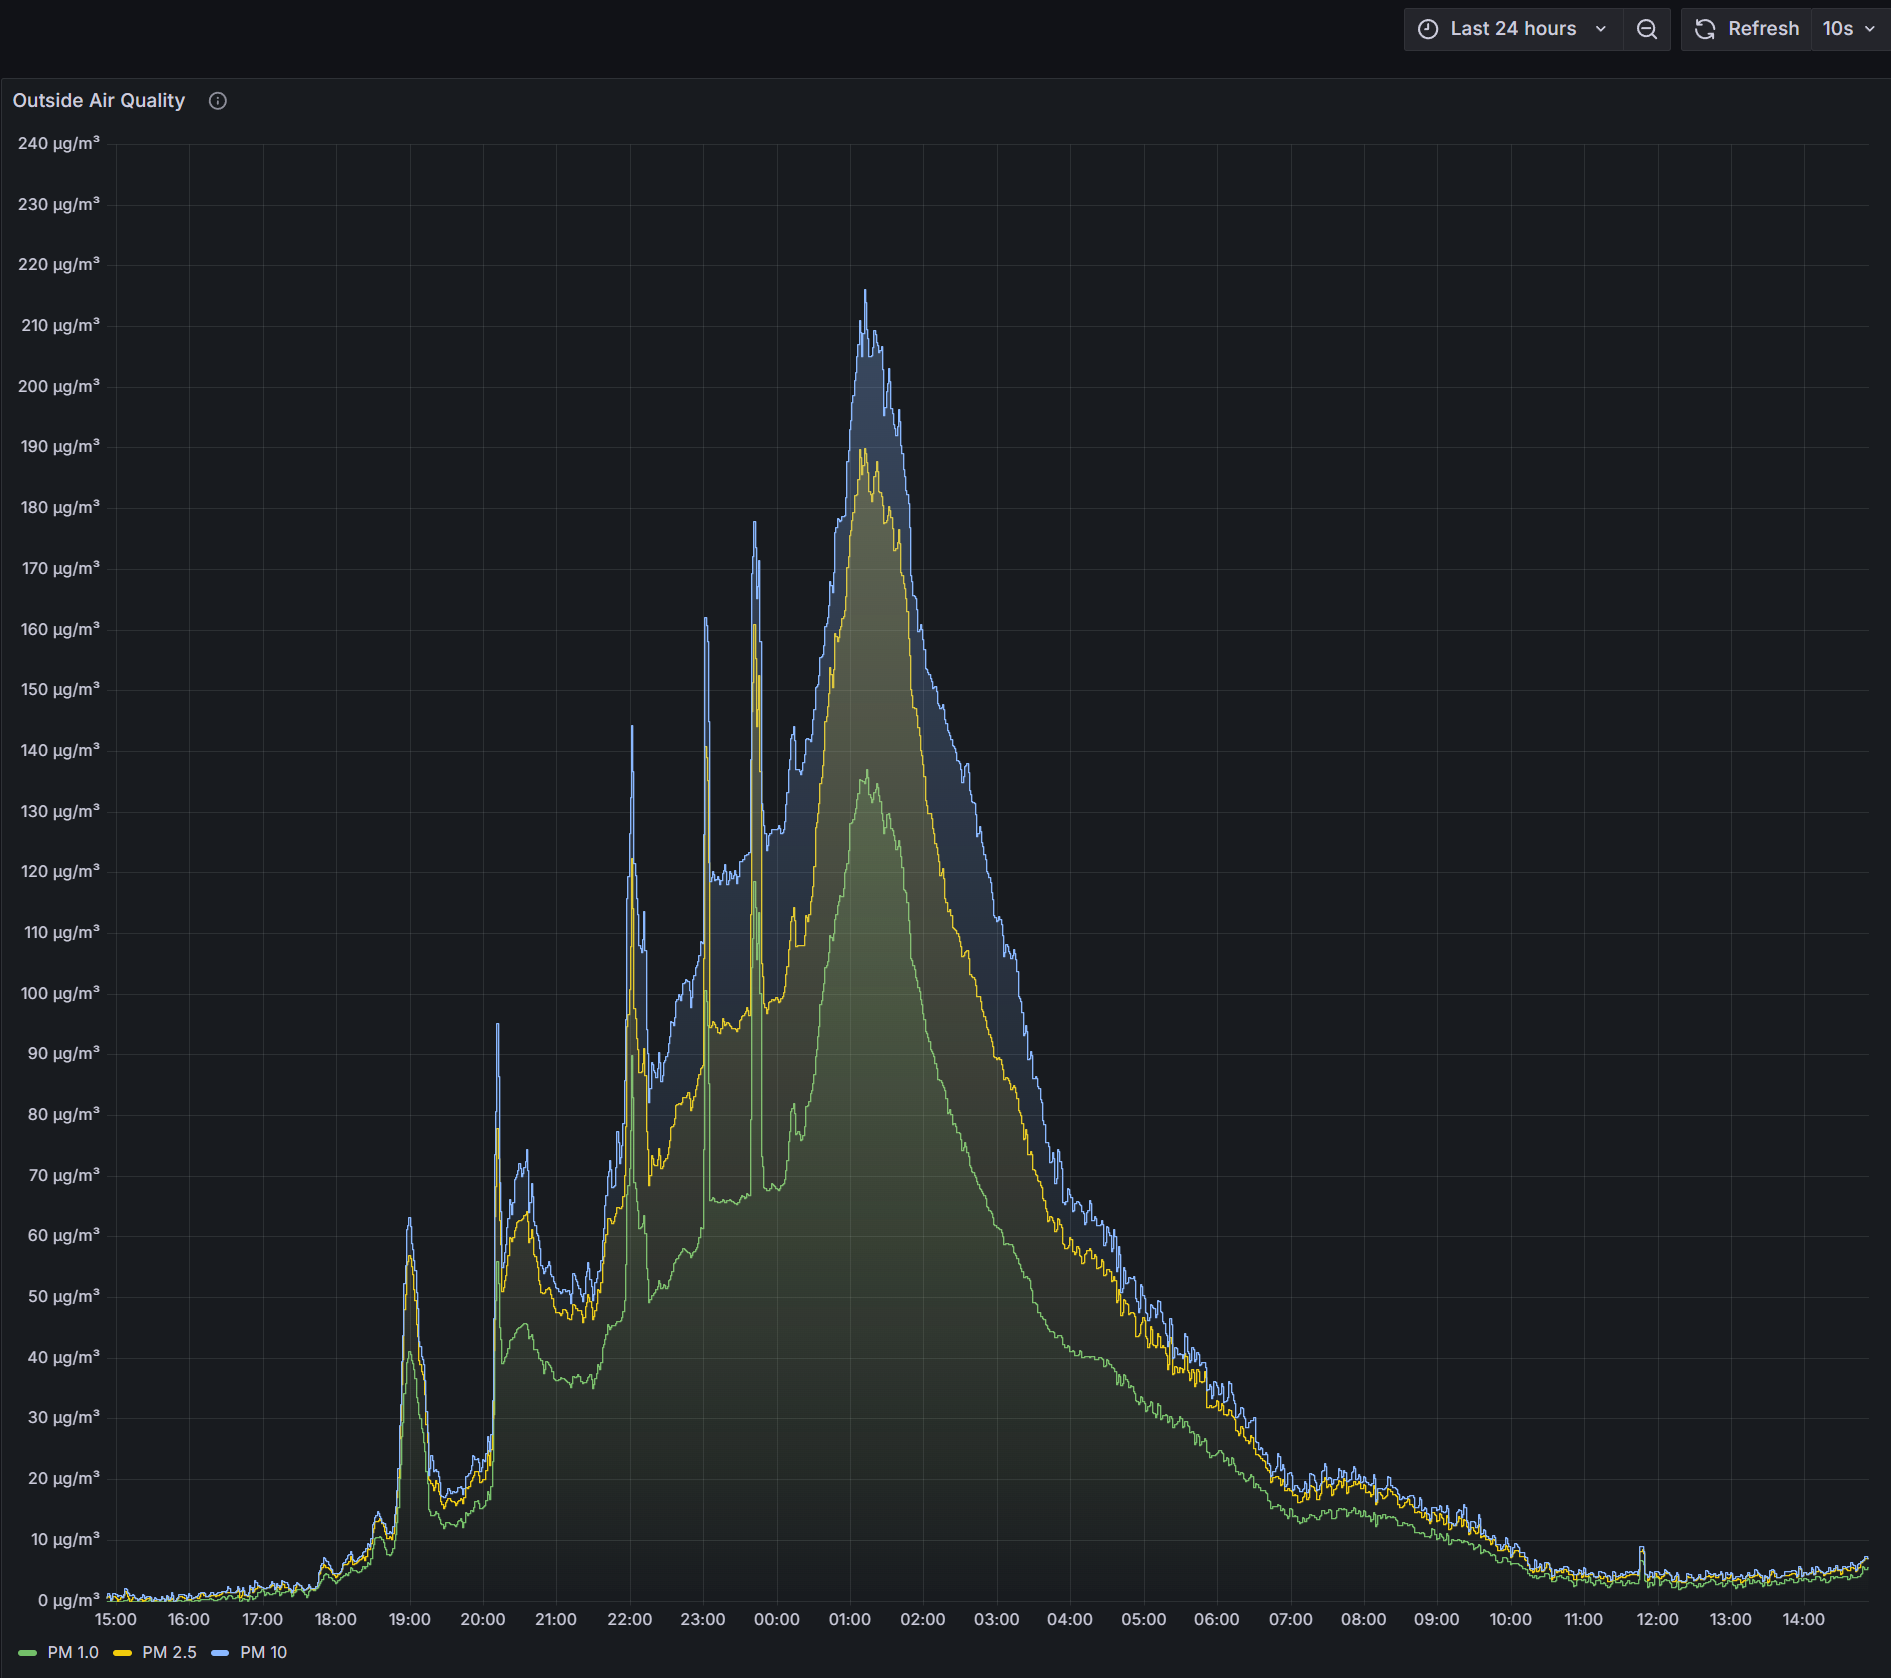Image resolution: width=1891 pixels, height=1678 pixels.
Task: Click the small PM 10 spike before 12:00
Action: (1642, 1549)
